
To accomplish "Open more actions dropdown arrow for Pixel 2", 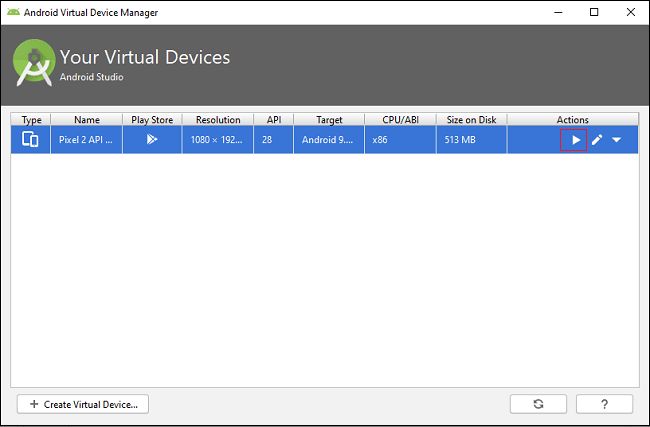I will pyautogui.click(x=616, y=140).
